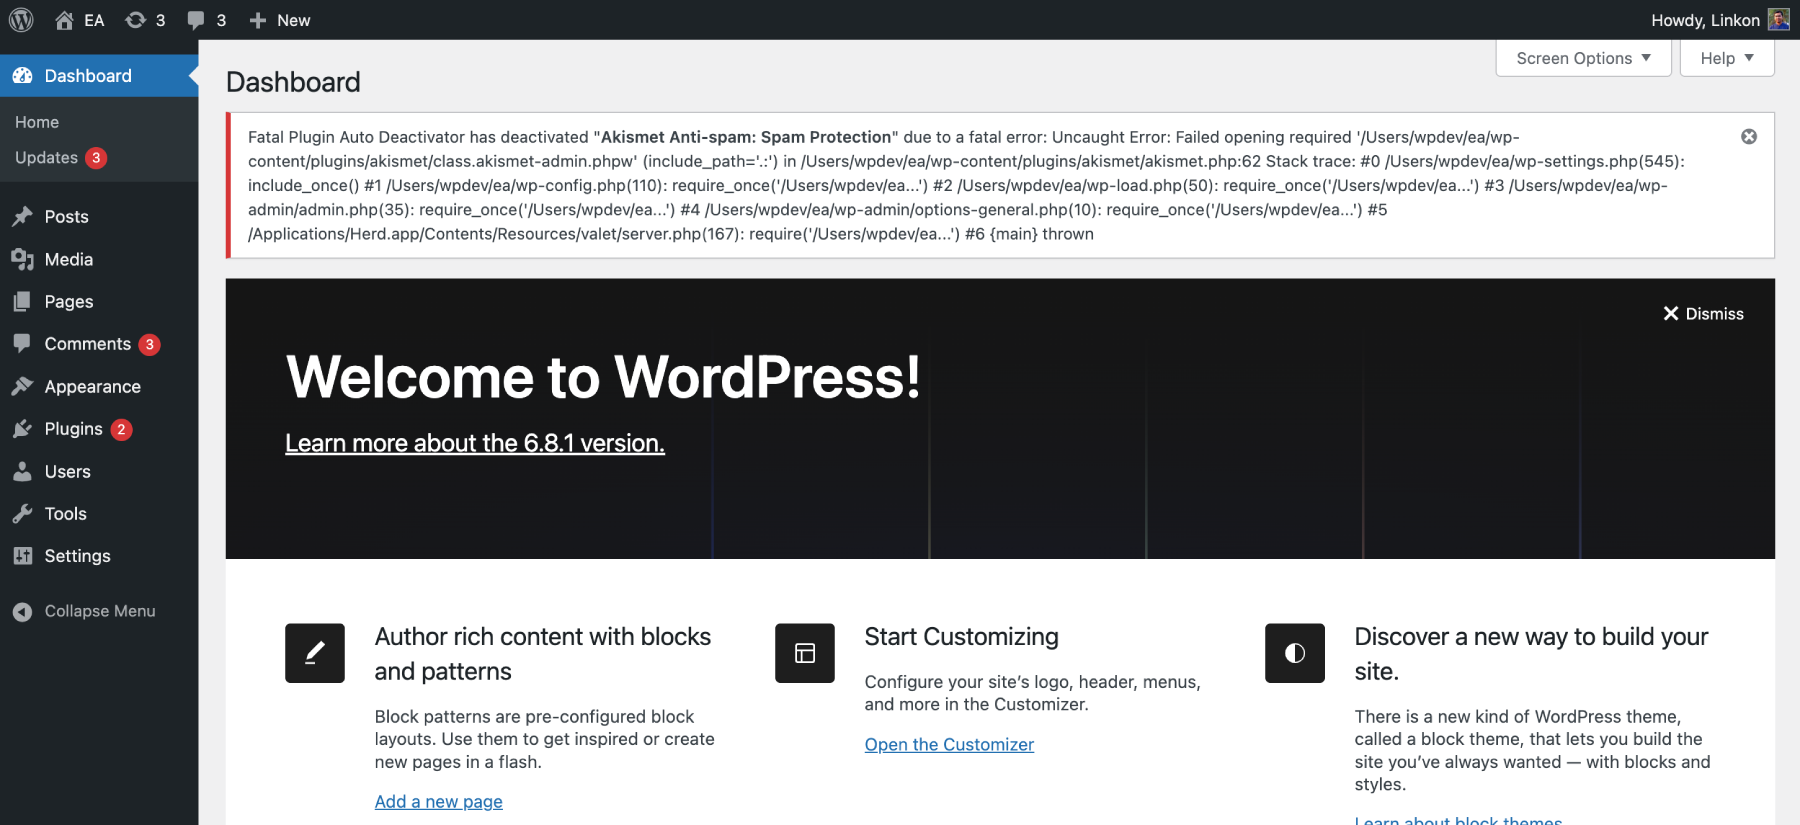The height and width of the screenshot is (825, 1800).
Task: Click the Users person icon
Action: (22, 471)
